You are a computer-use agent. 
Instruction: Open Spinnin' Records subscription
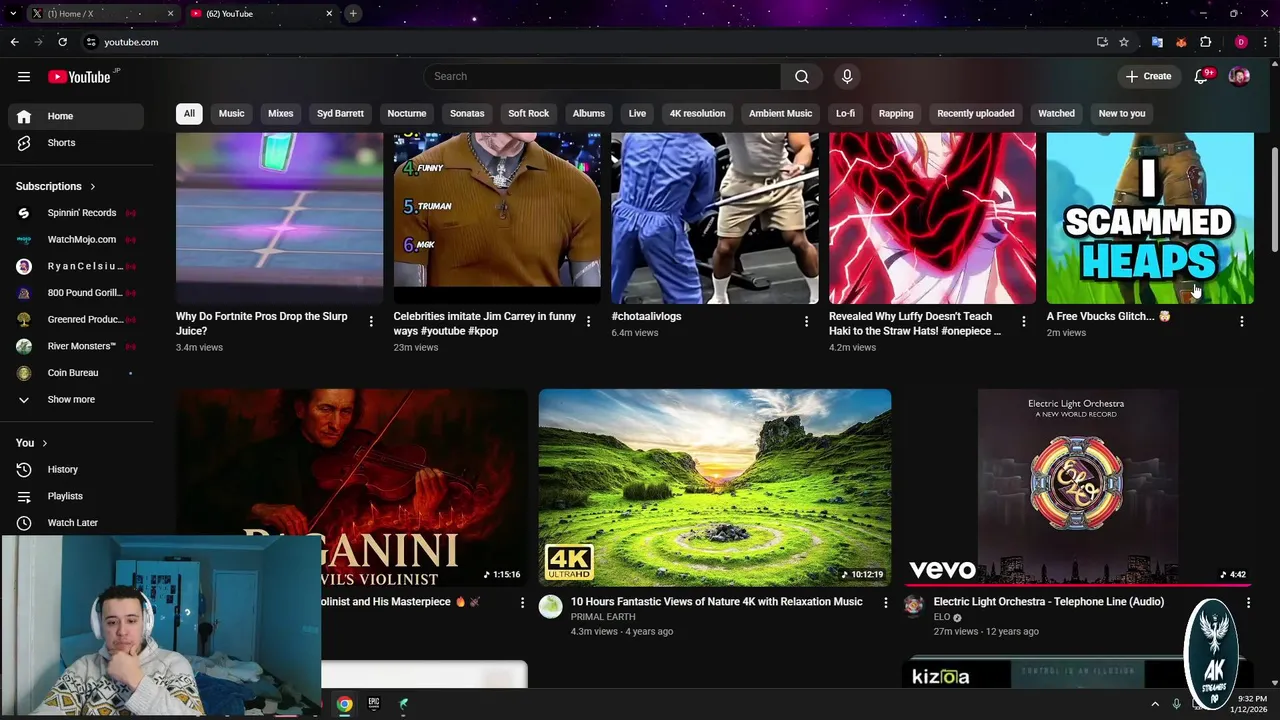76,213
